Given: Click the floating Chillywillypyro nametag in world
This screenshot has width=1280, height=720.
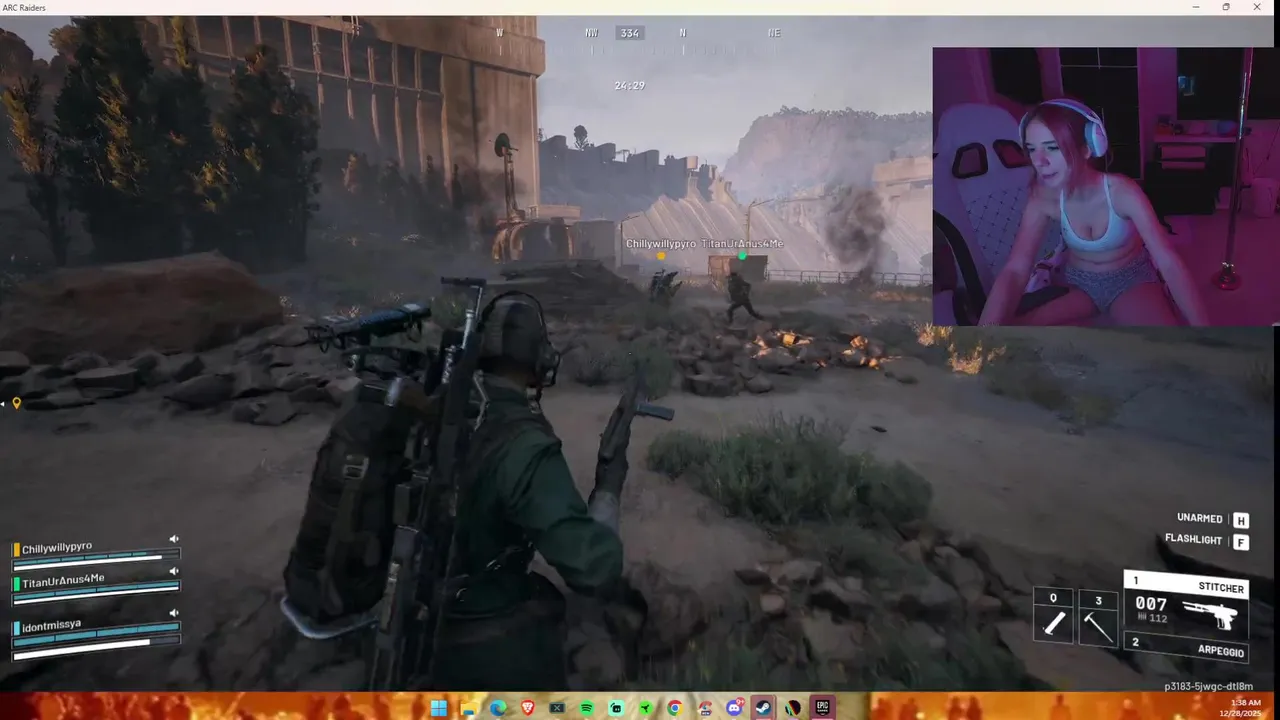Looking at the screenshot, I should (661, 244).
